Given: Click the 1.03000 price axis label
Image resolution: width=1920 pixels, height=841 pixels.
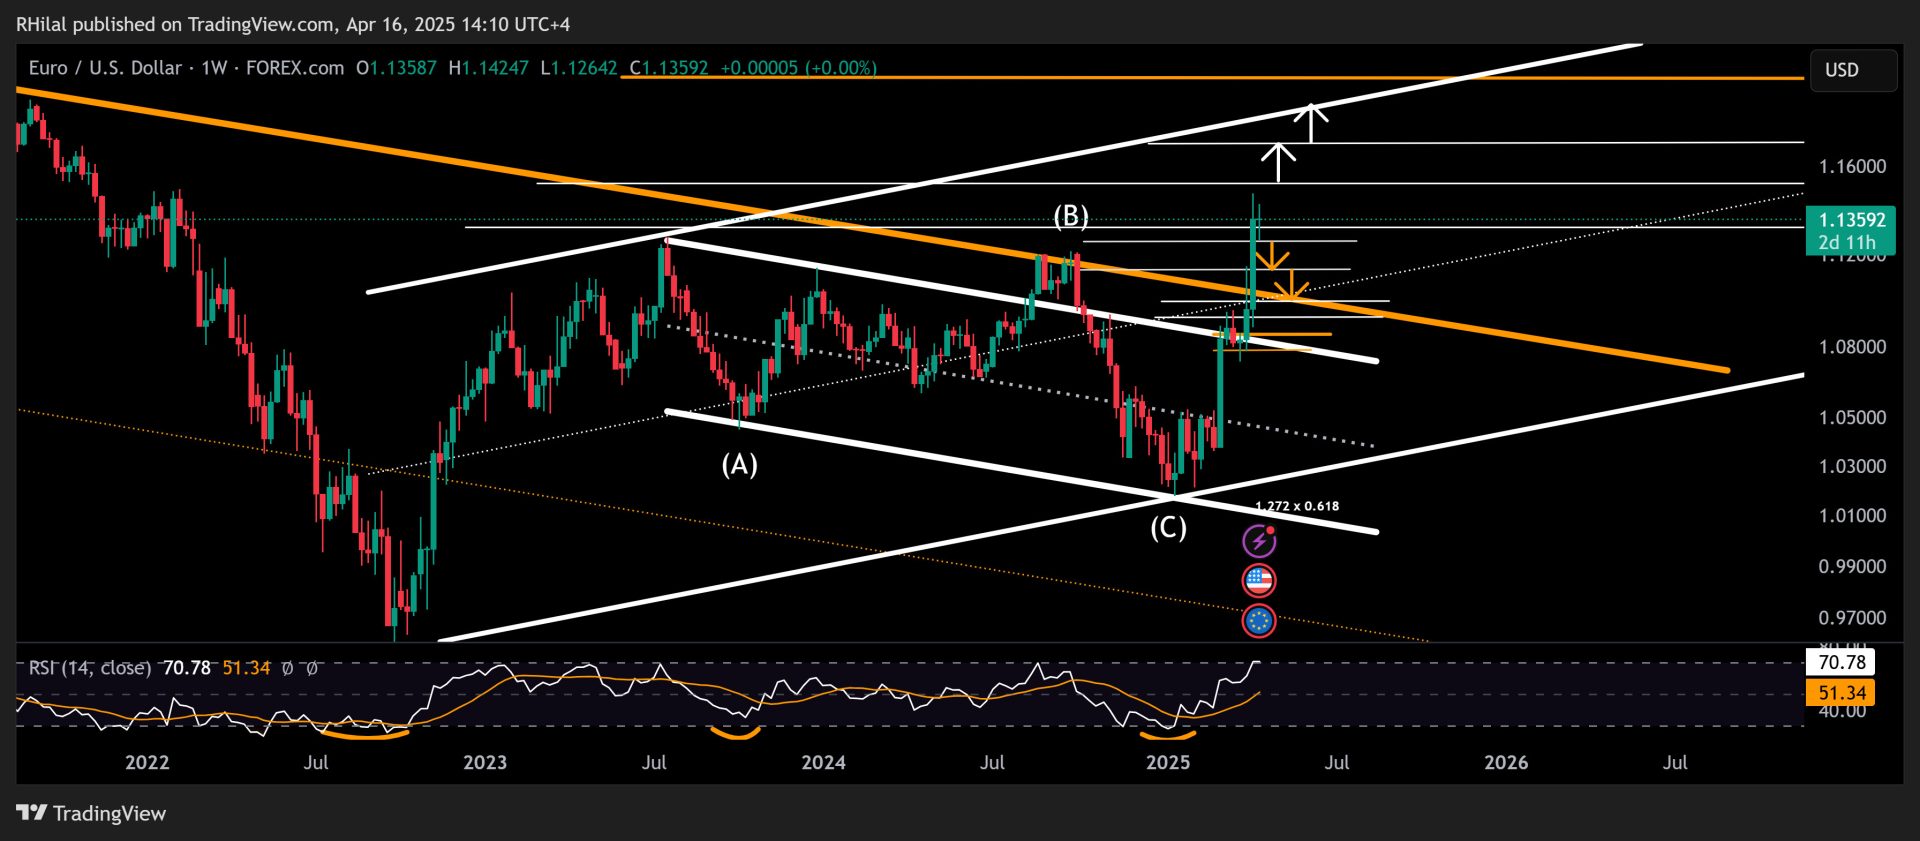Looking at the screenshot, I should (x=1852, y=466).
